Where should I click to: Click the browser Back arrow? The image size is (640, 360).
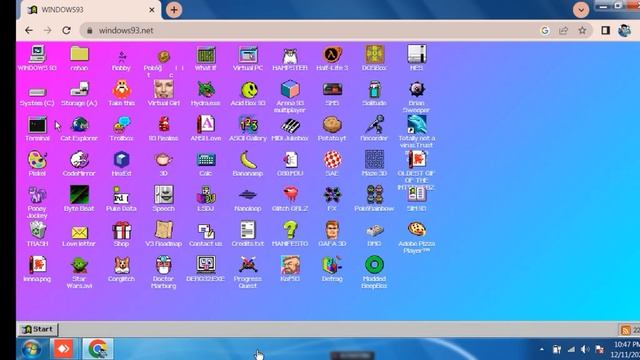click(29, 30)
